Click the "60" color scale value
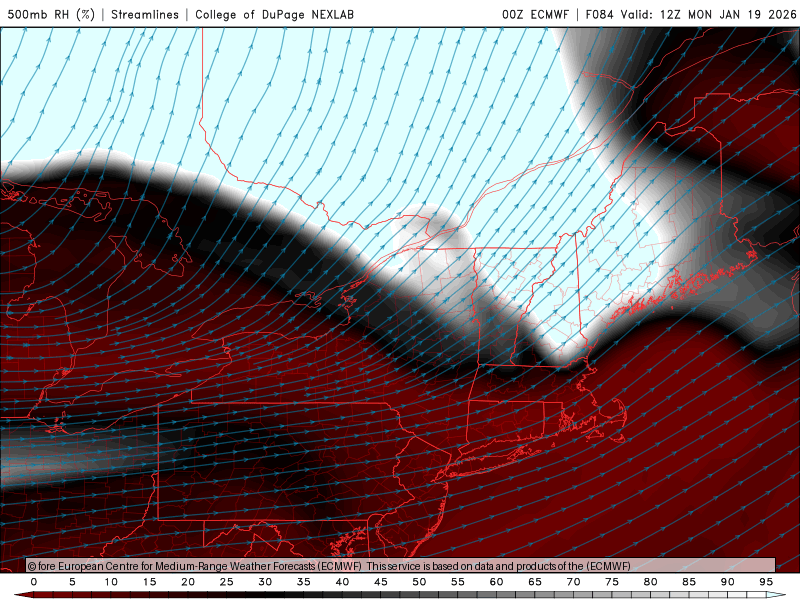Viewport: 800px width, 600px height. pyautogui.click(x=496, y=582)
